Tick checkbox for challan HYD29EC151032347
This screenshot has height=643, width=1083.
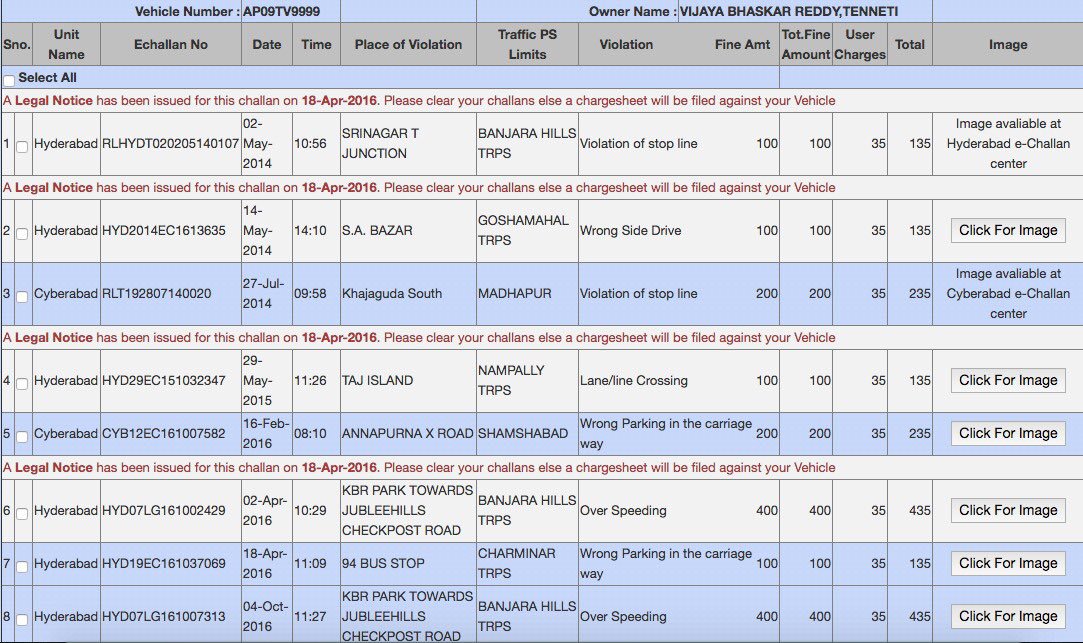tap(22, 383)
